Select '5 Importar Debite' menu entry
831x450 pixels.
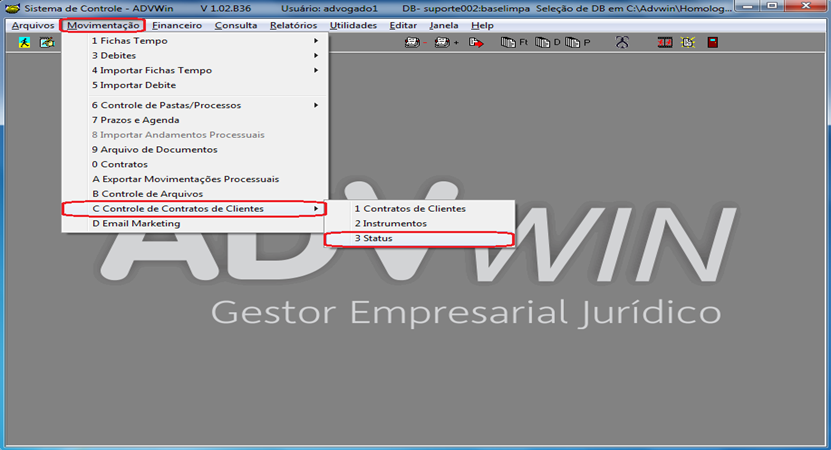pos(195,85)
